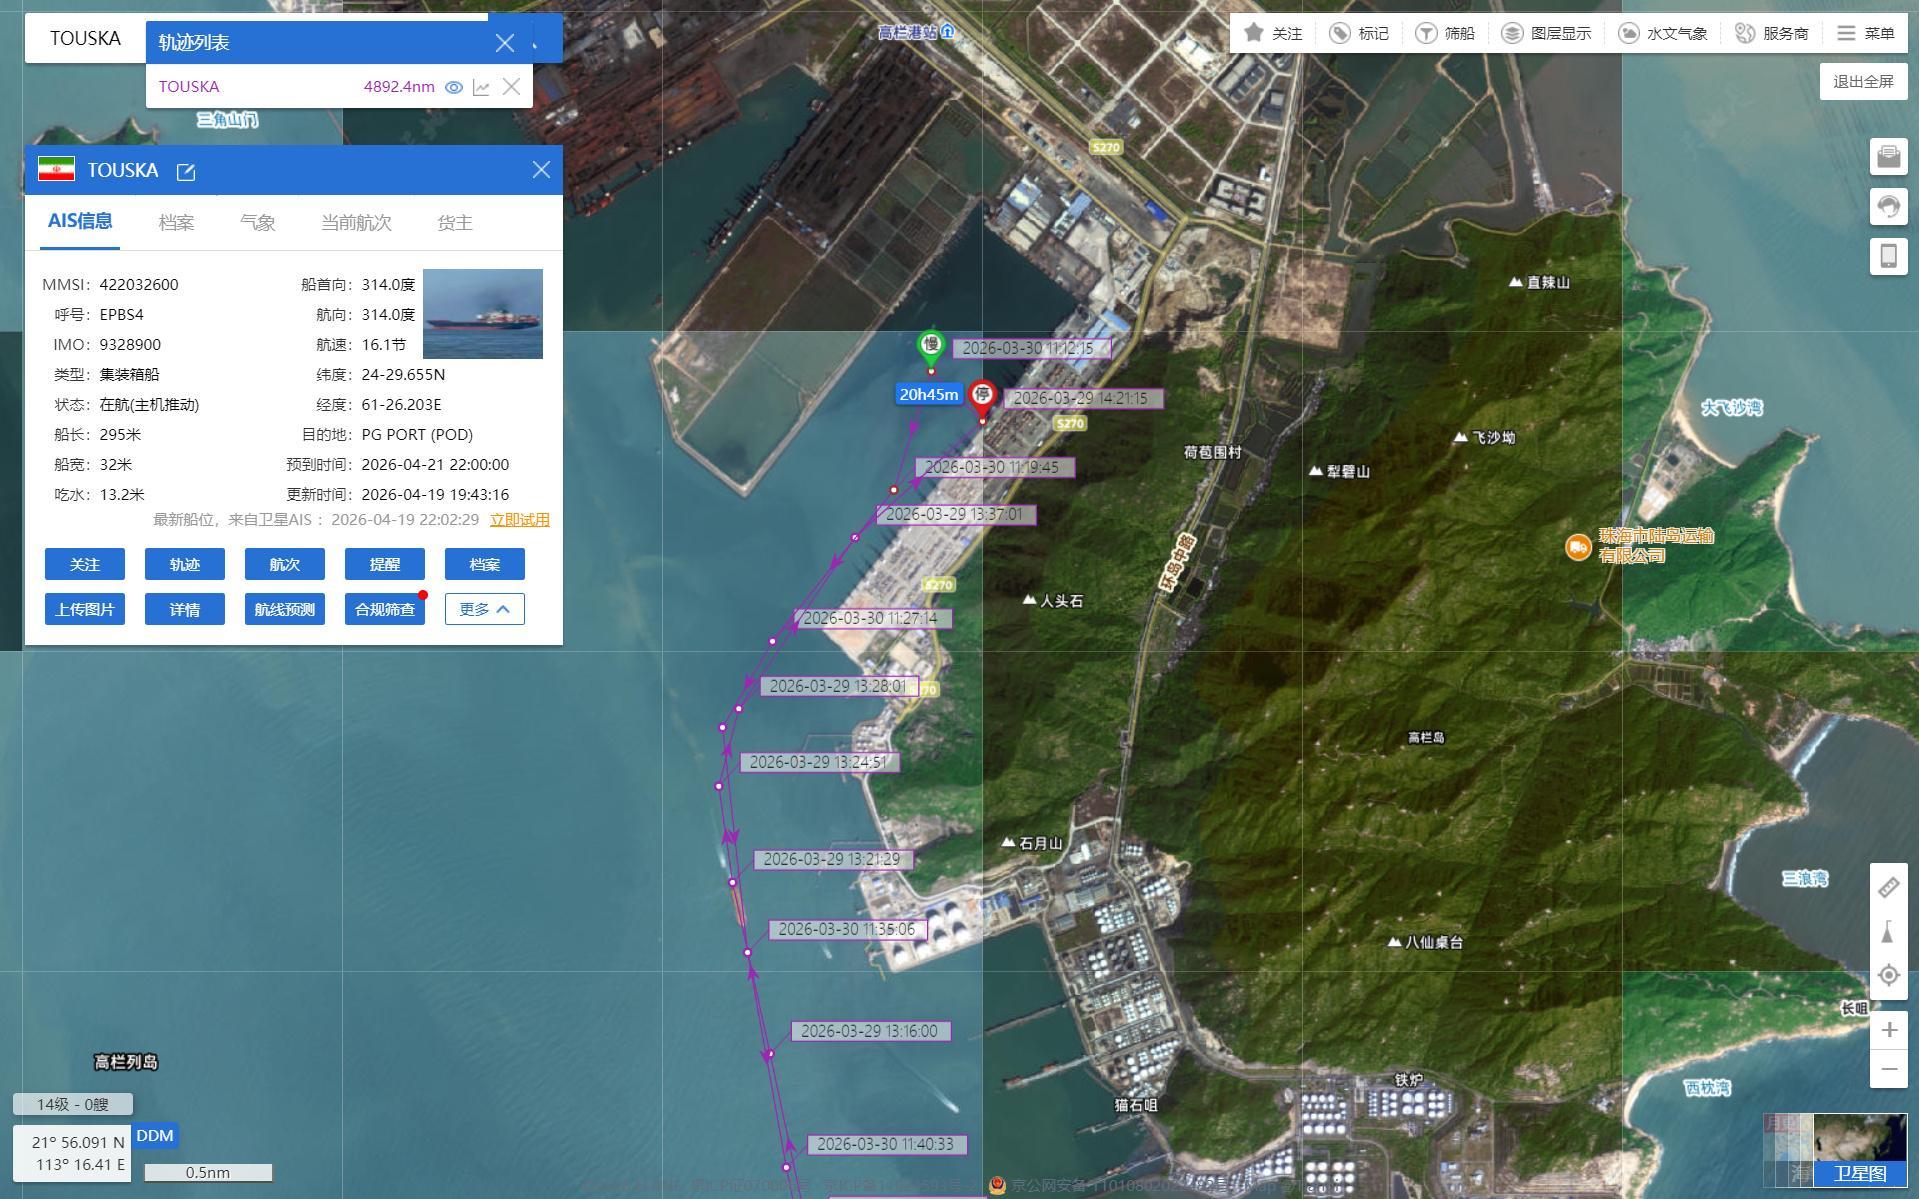This screenshot has width=1919, height=1199.
Task: Open TOUSKA track chart icon
Action: coord(482,87)
